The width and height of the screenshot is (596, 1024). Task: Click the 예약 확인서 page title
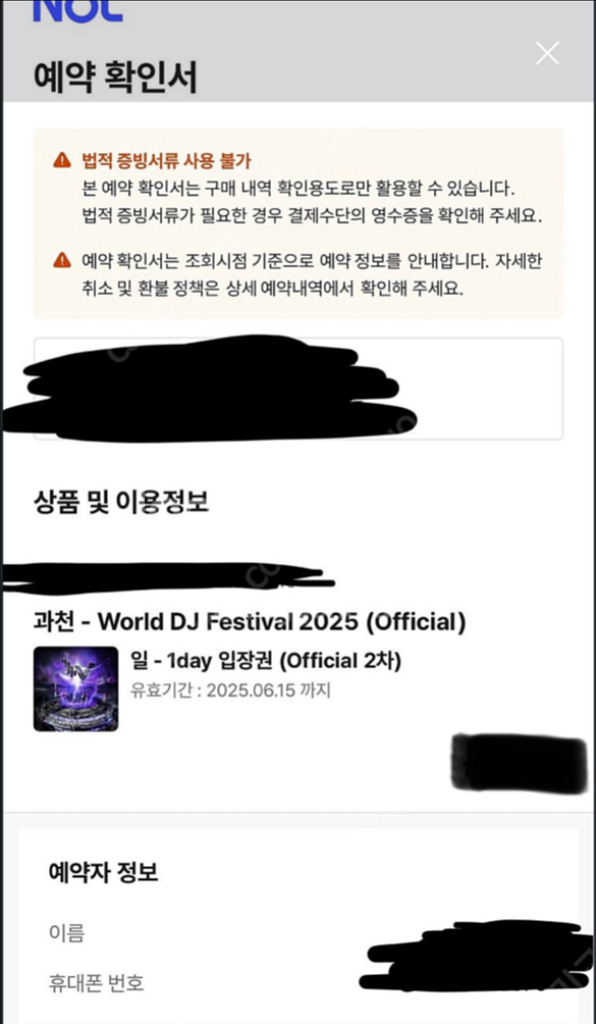coord(115,78)
